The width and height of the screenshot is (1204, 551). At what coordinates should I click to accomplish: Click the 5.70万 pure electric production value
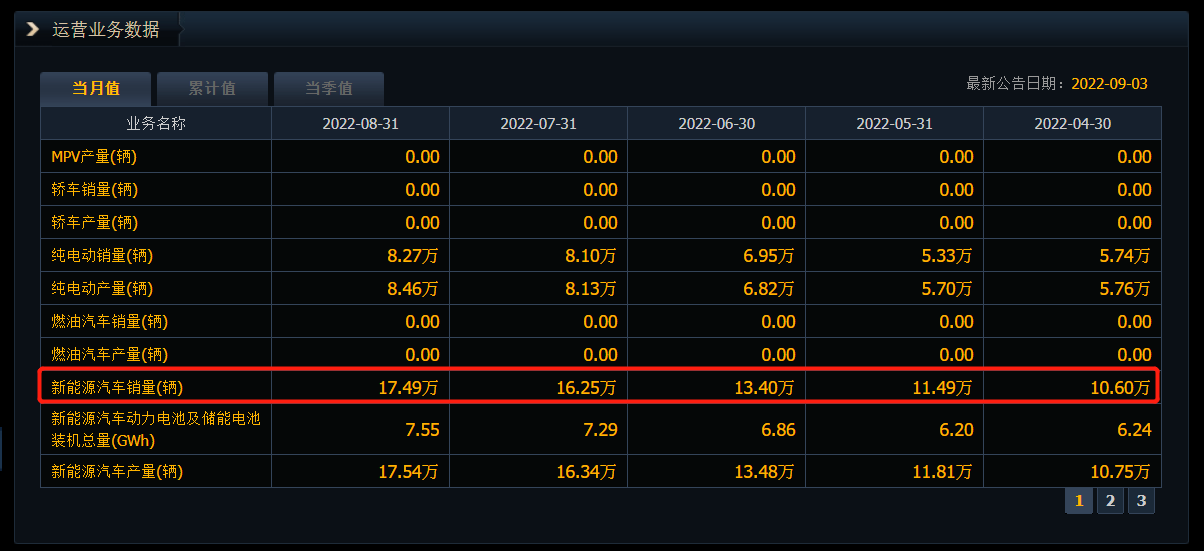[x=947, y=289]
